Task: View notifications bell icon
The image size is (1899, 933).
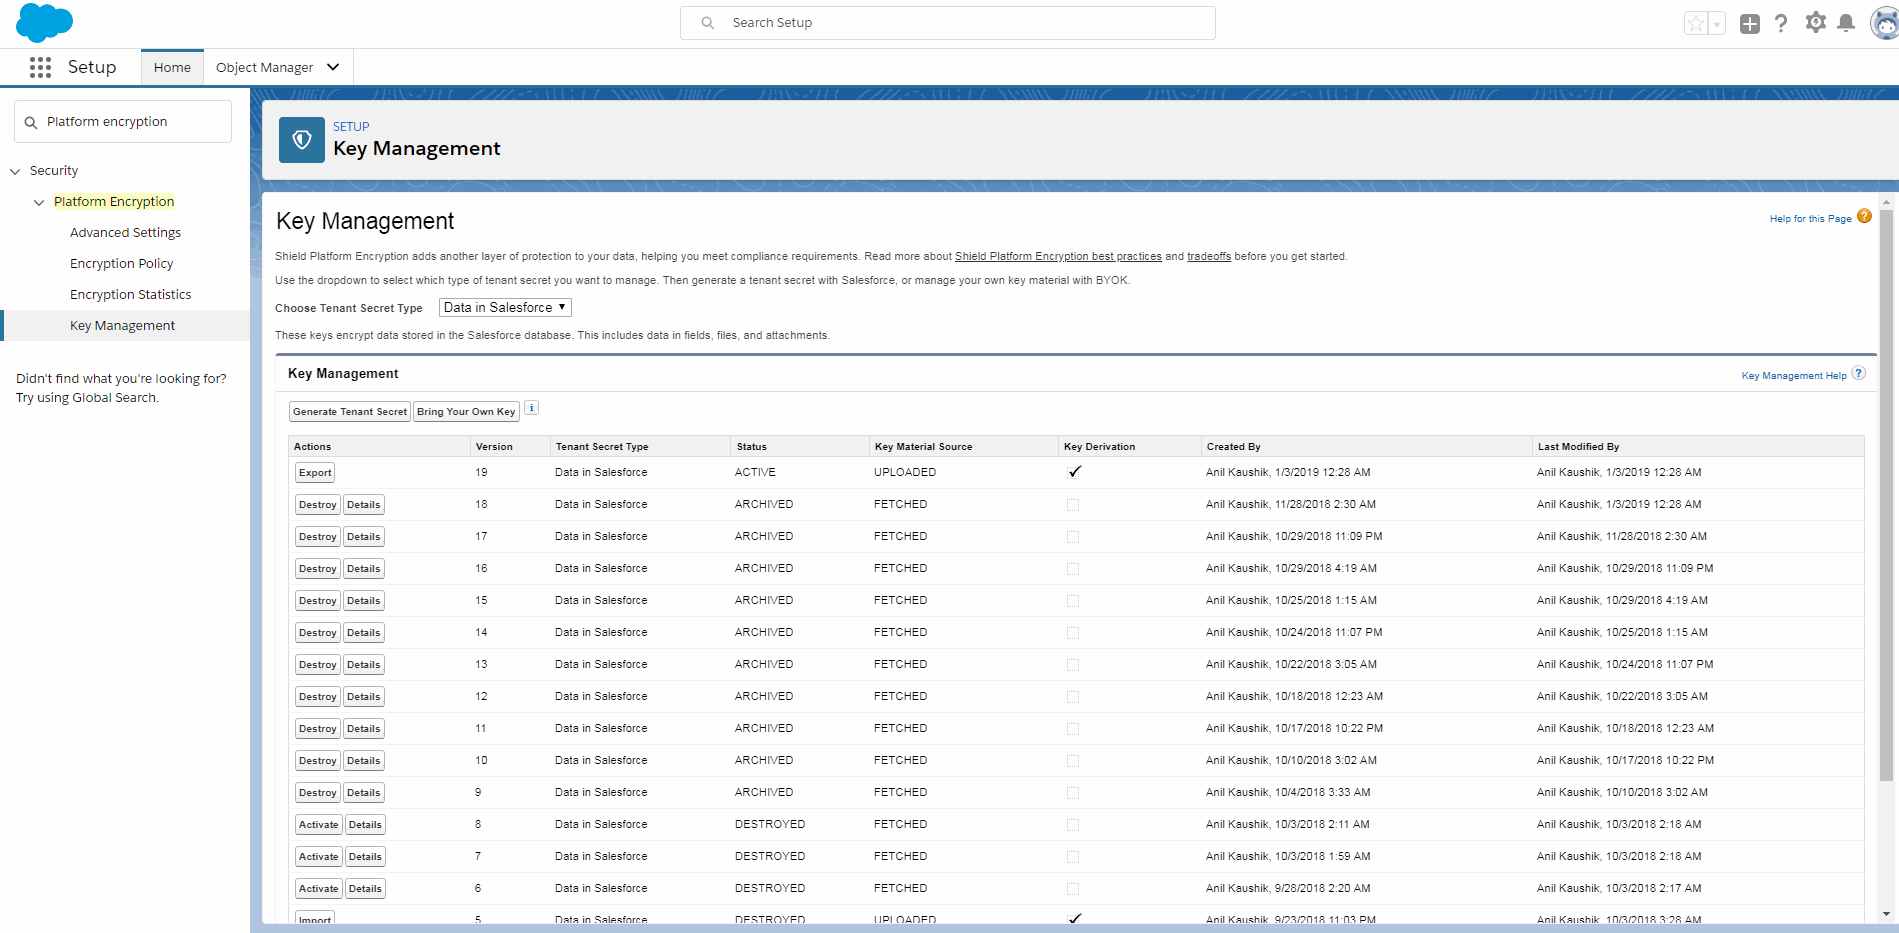Action: click(x=1846, y=23)
